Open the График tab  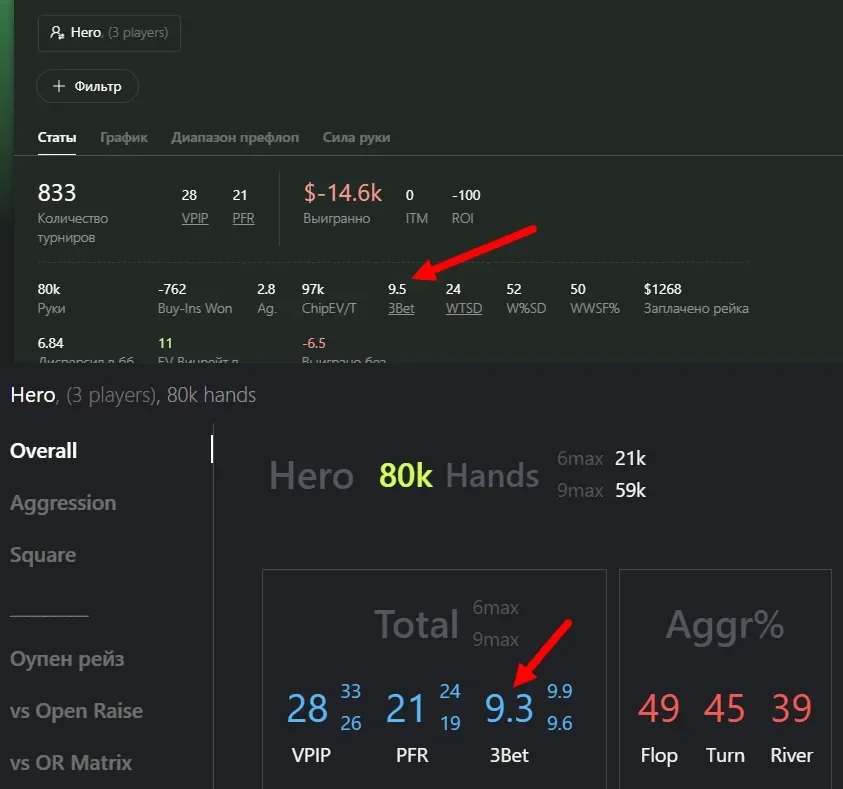coord(124,137)
